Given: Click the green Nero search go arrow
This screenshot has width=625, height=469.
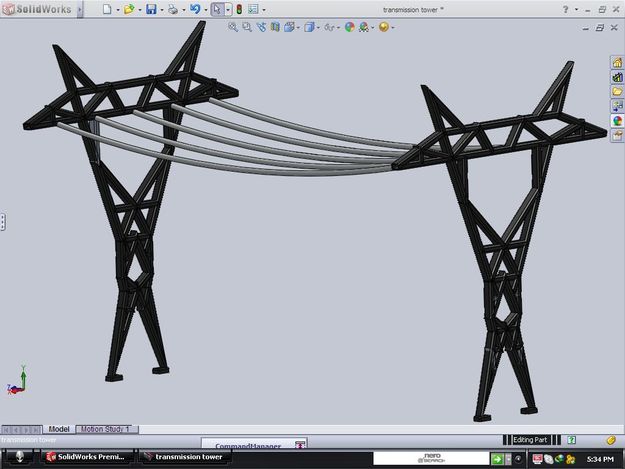Looking at the screenshot, I should 497,459.
